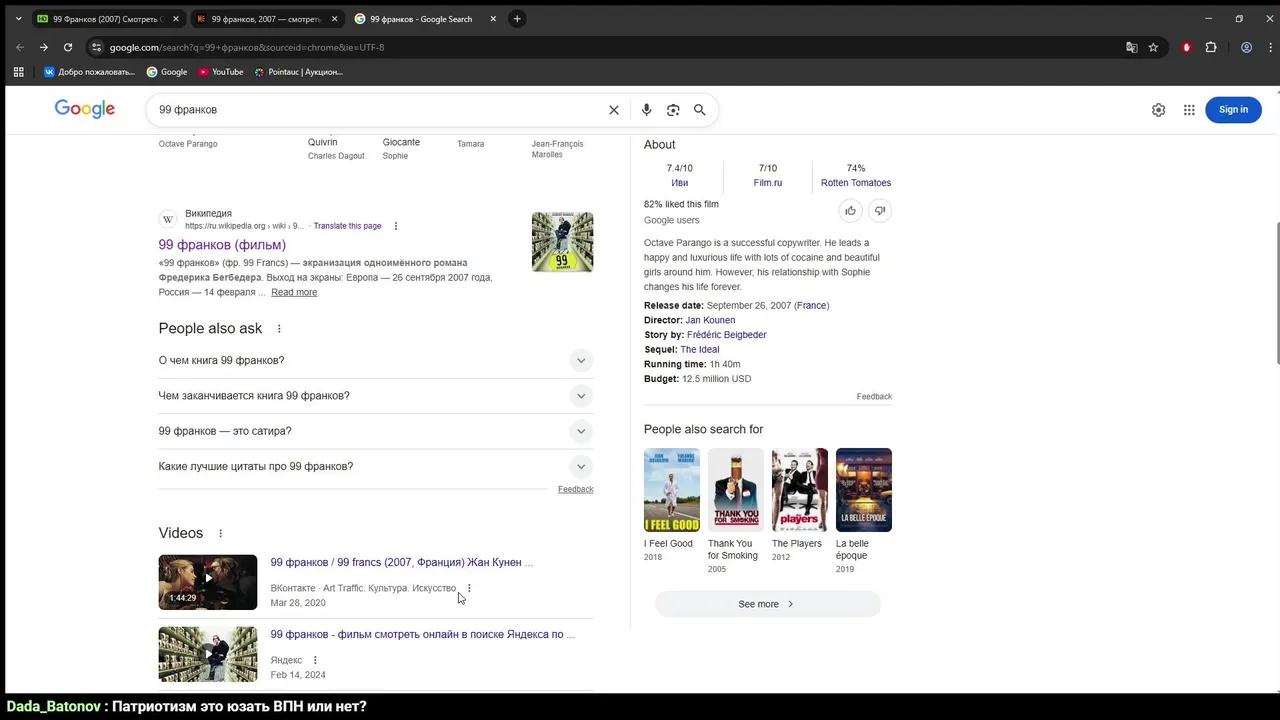Open People also ask options menu
Image resolution: width=1280 pixels, height=720 pixels.
[x=279, y=329]
